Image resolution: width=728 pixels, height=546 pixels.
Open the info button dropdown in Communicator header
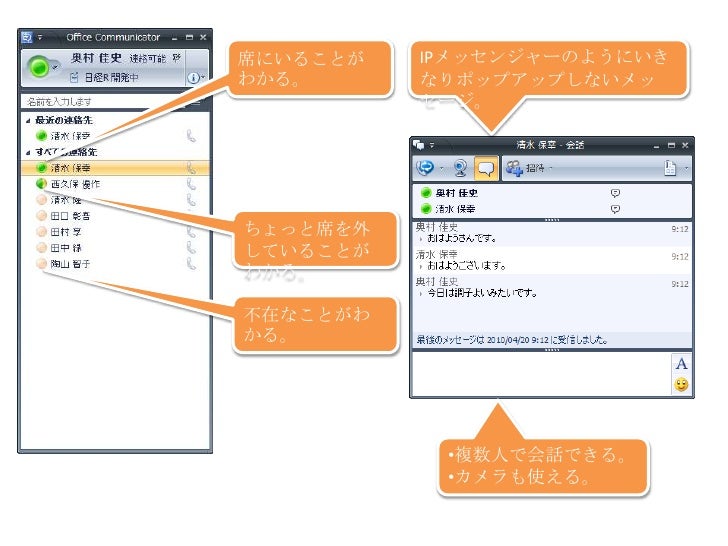(x=196, y=78)
